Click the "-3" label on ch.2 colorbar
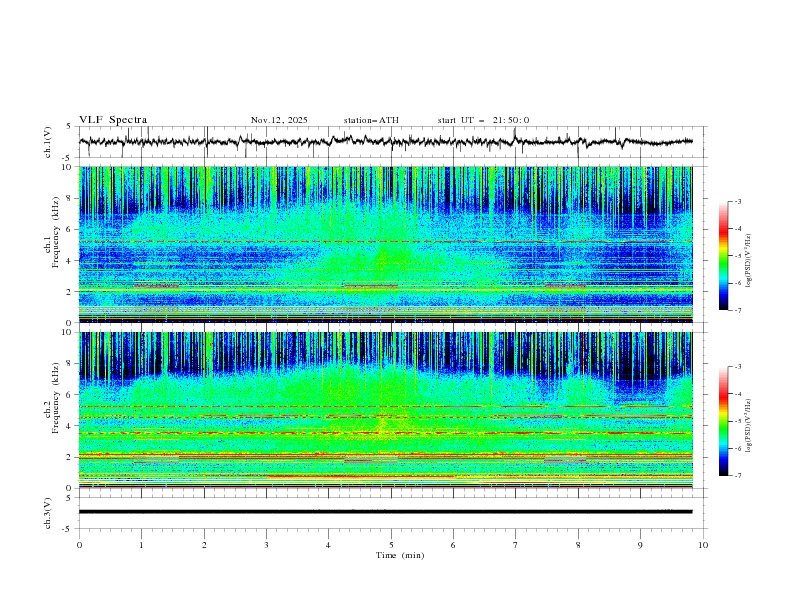Viewport: 792px width, 612px height. 737,367
